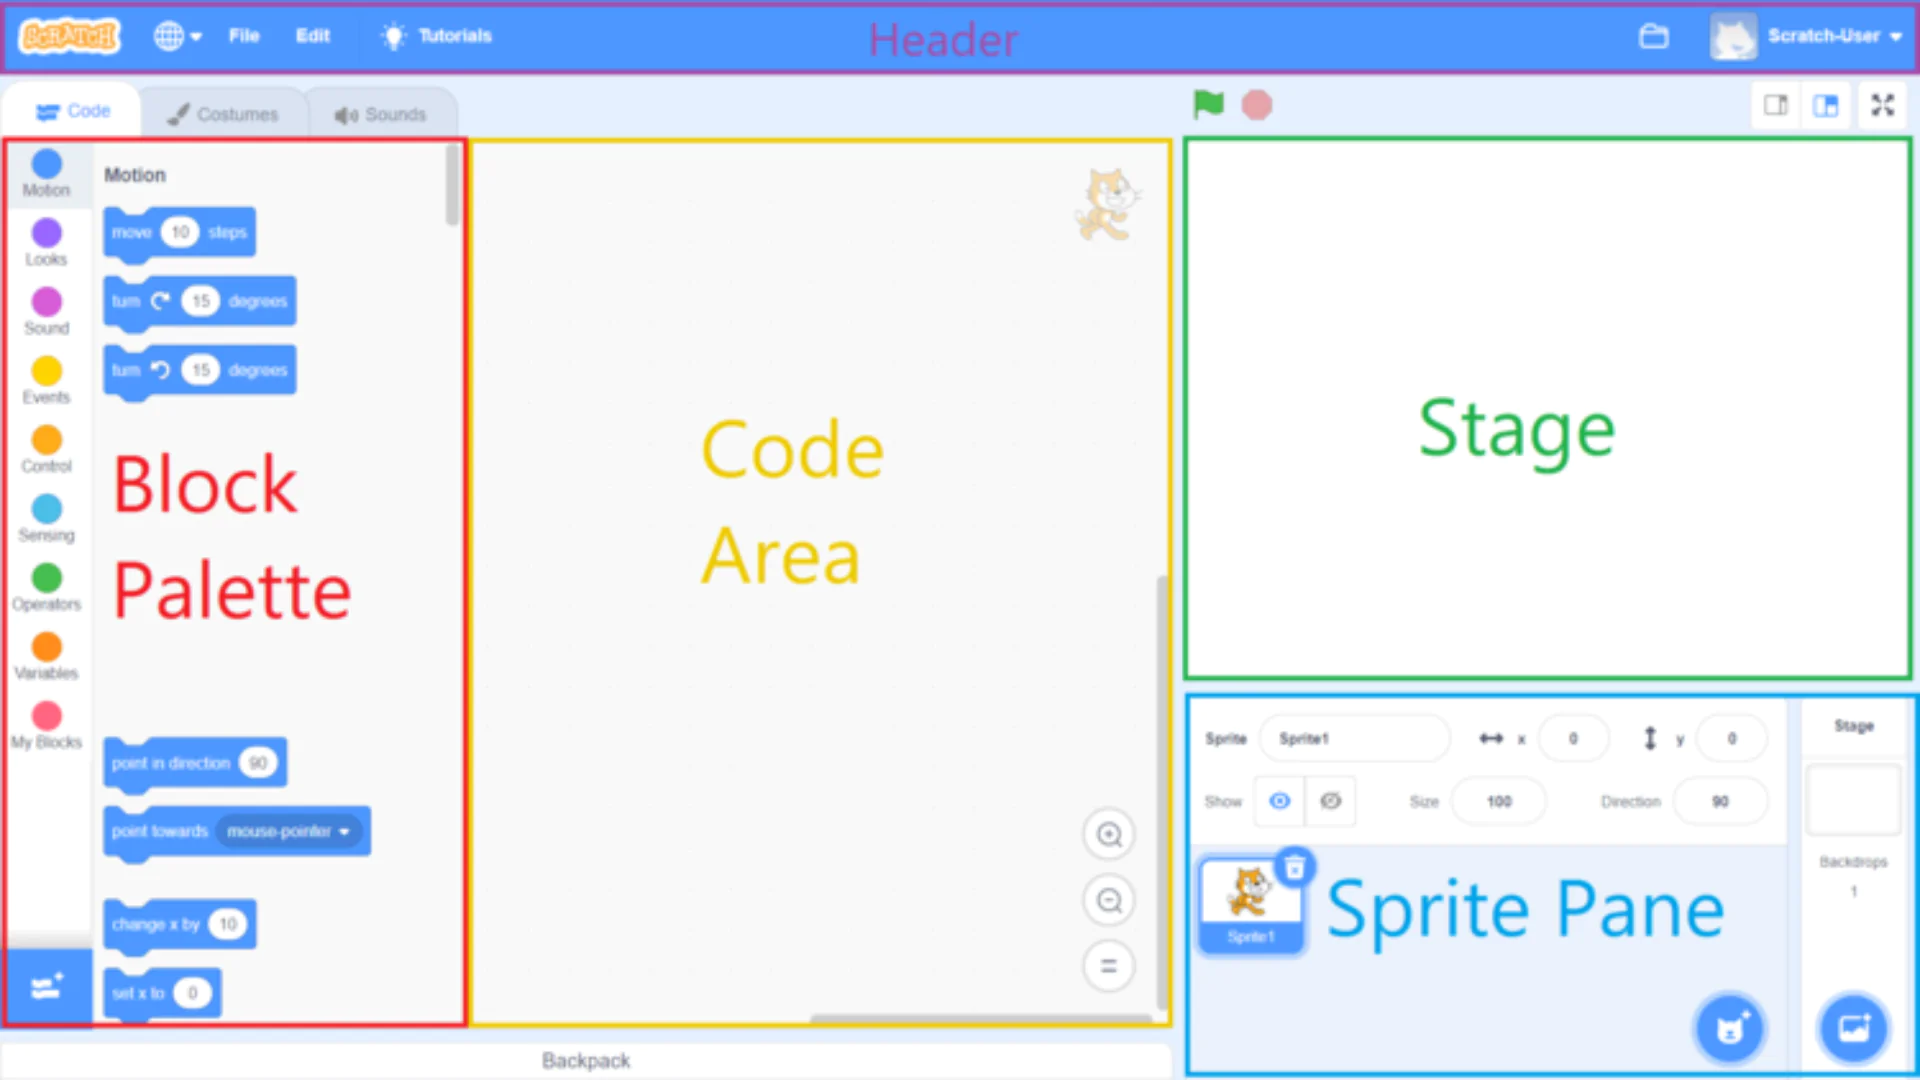Zoom into the code area
1920x1080 pixels.
[1108, 834]
